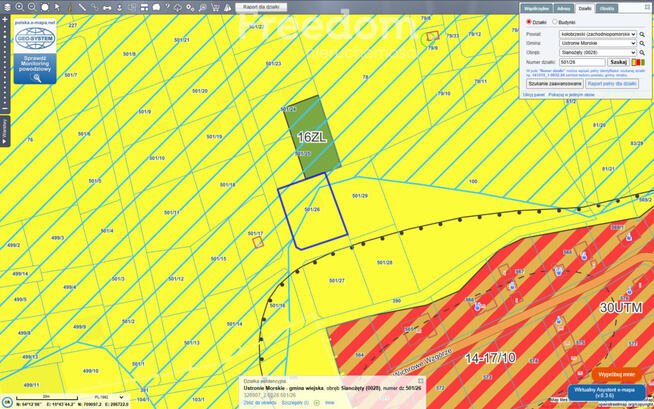Click the colored swatch beside Szukaj

(638, 62)
